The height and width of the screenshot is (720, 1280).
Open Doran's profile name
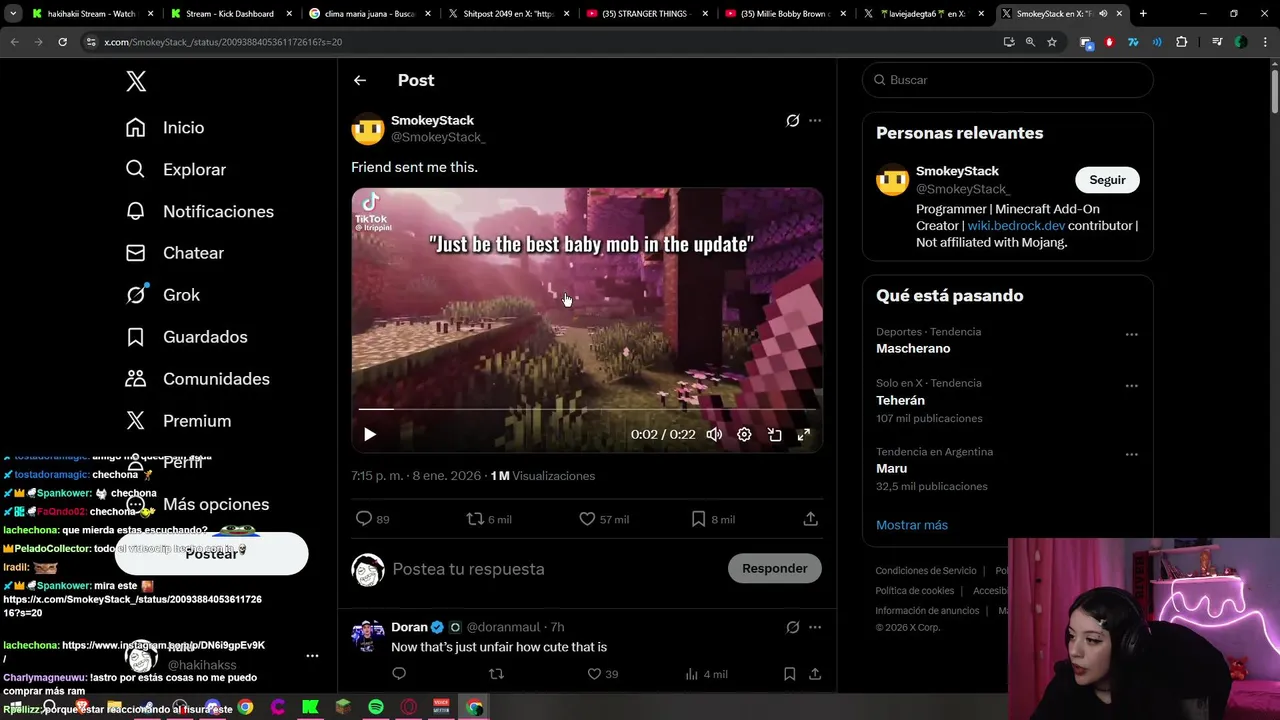409,627
